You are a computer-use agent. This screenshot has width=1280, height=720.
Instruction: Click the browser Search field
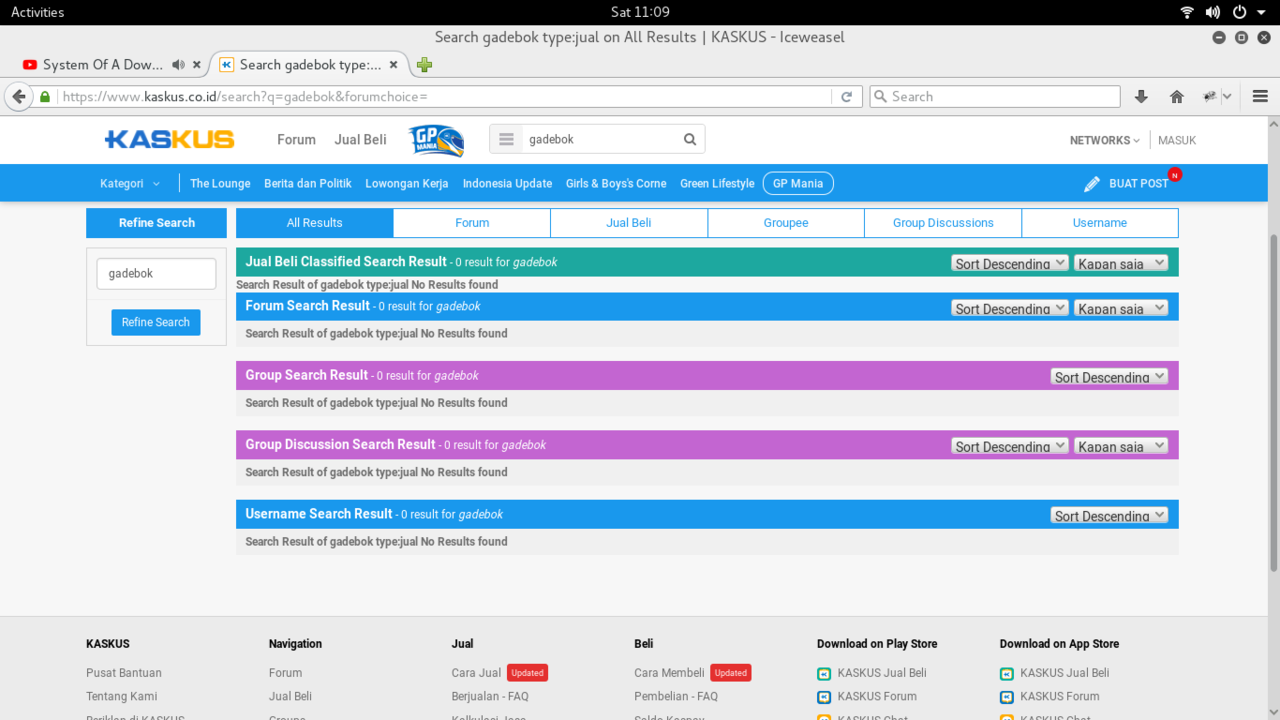point(995,97)
